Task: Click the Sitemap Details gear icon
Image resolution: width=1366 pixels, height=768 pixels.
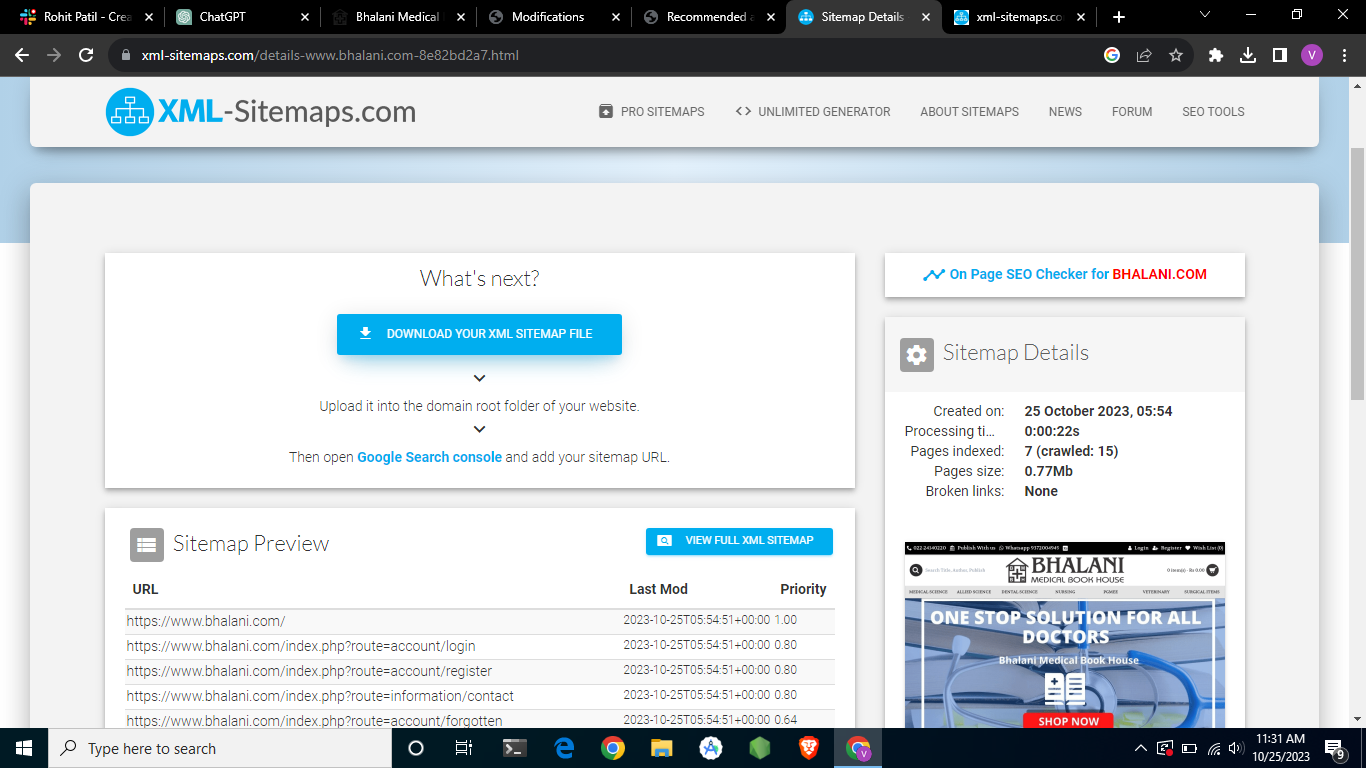Action: tap(917, 354)
